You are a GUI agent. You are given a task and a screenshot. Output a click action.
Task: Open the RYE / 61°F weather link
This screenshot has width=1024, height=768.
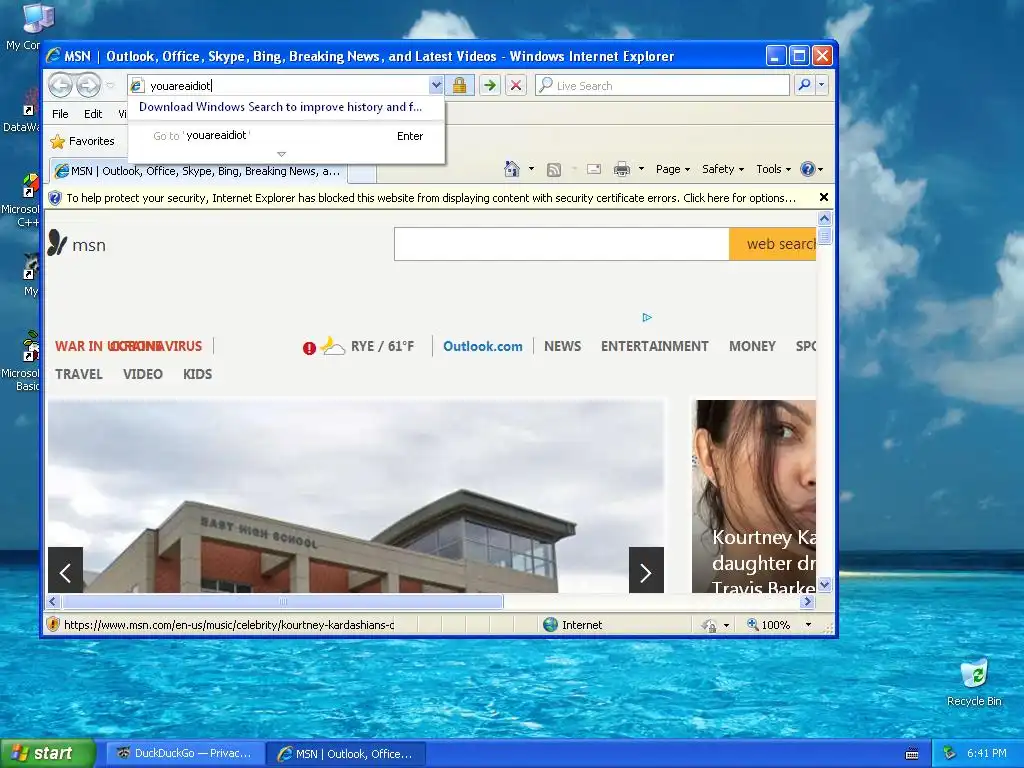382,346
